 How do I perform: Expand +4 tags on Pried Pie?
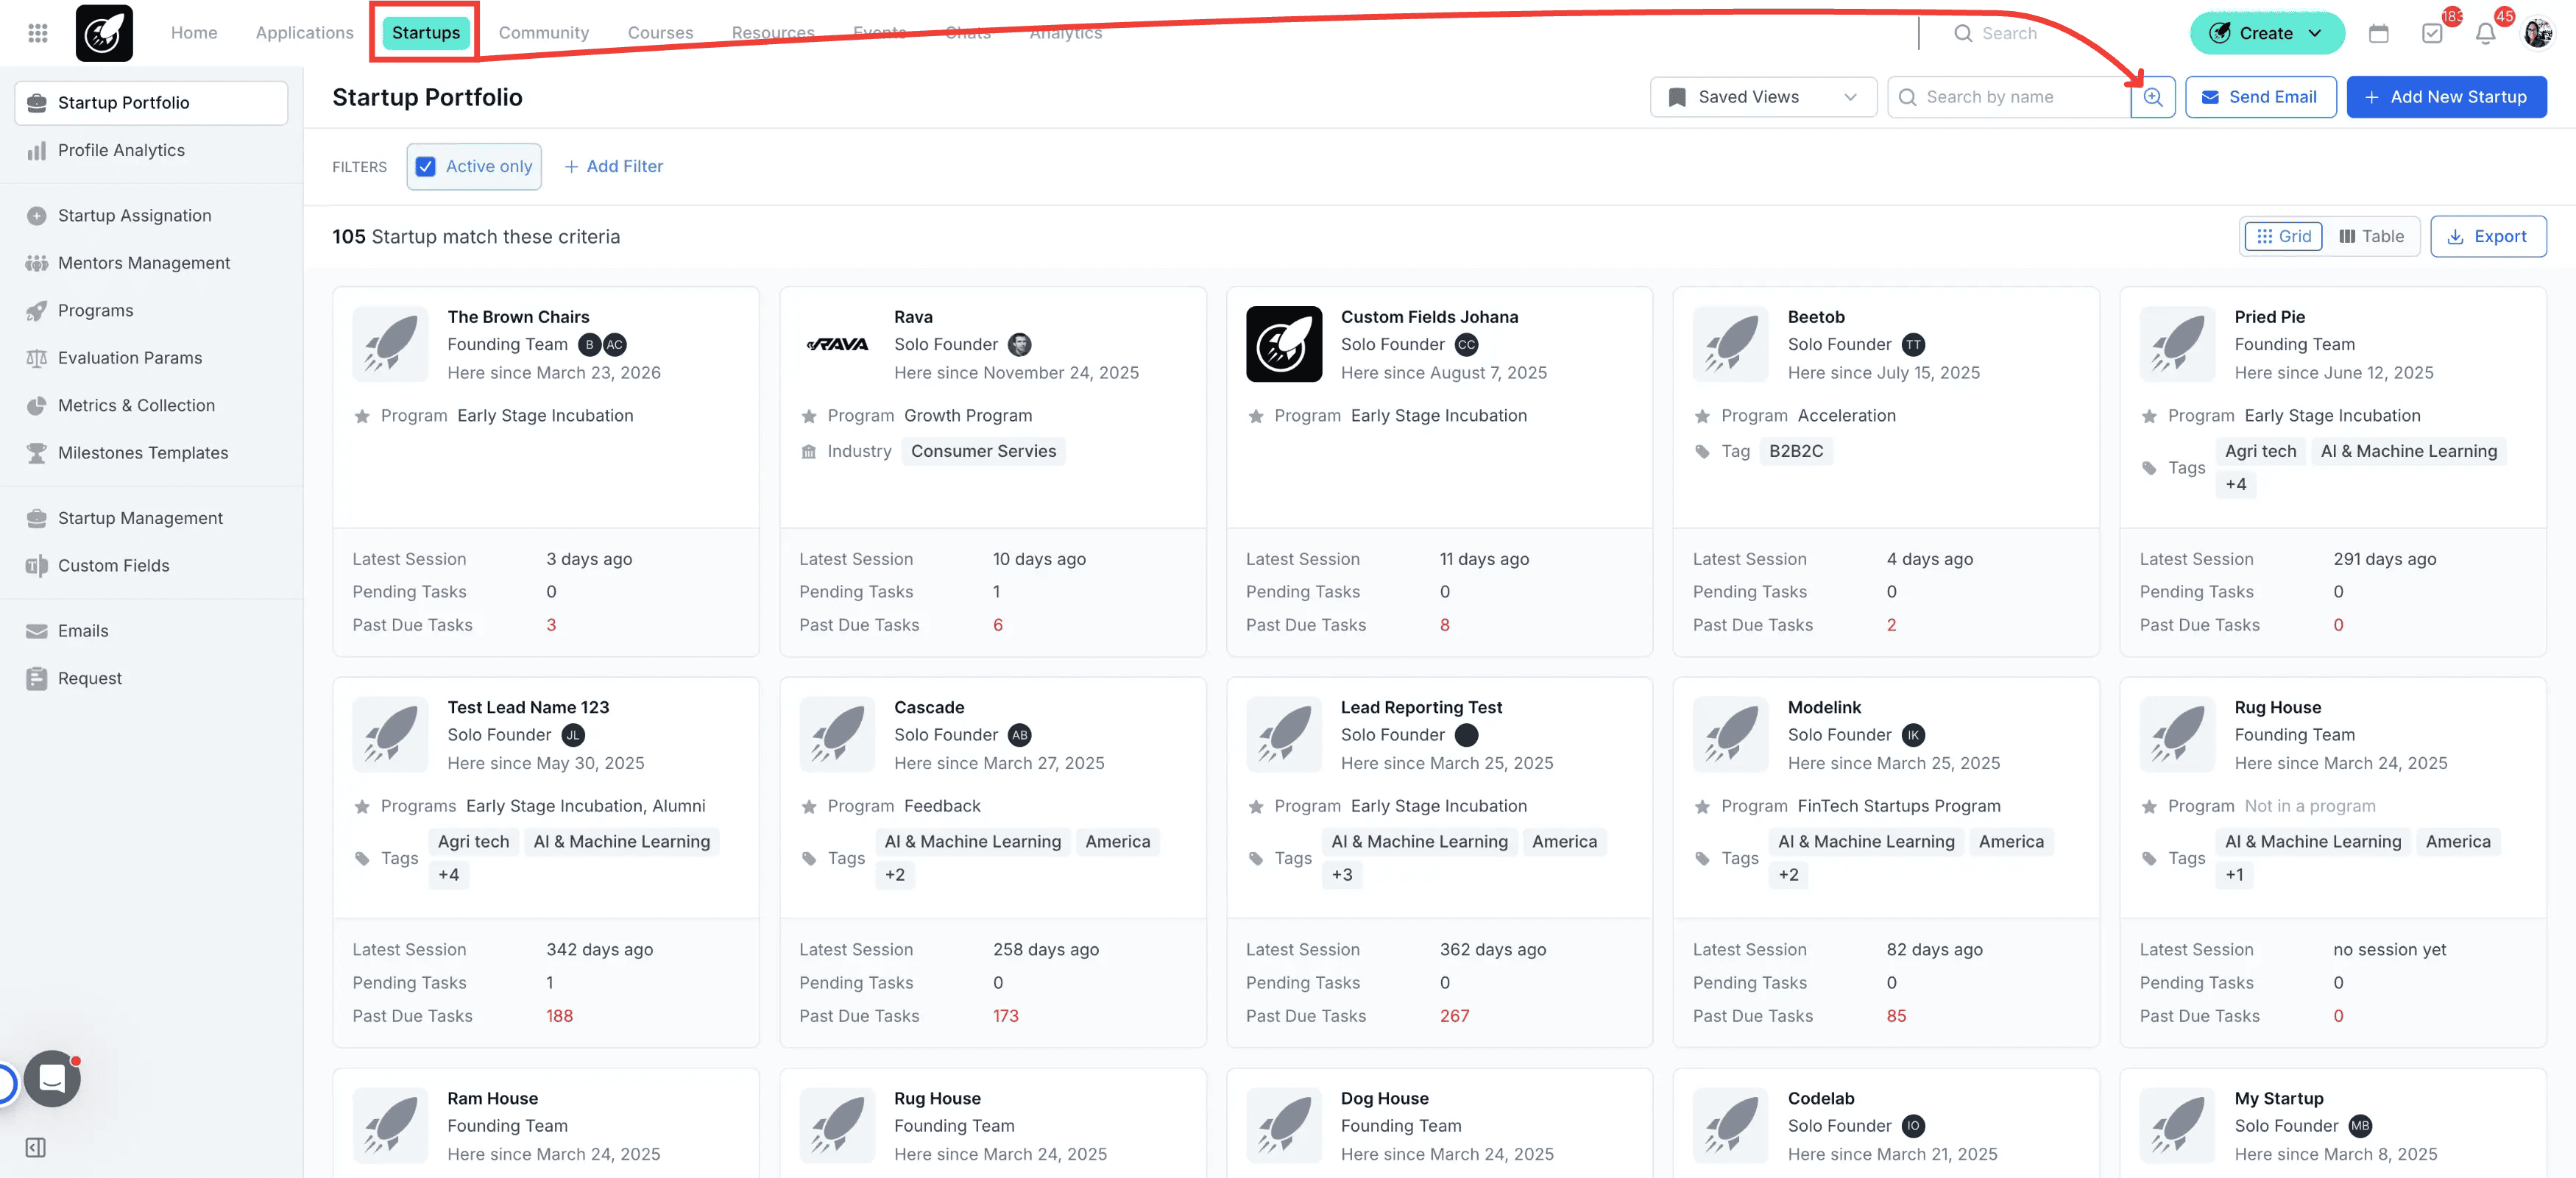coord(2236,484)
